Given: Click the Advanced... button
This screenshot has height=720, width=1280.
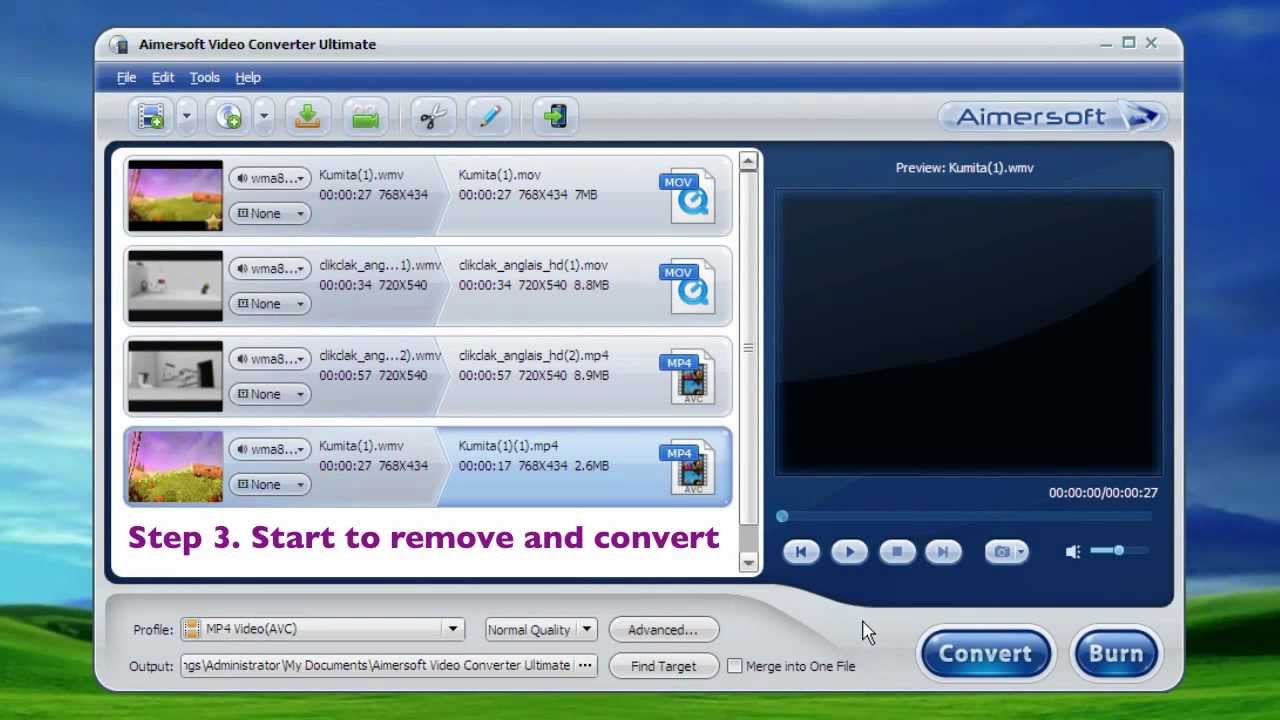Looking at the screenshot, I should (663, 630).
